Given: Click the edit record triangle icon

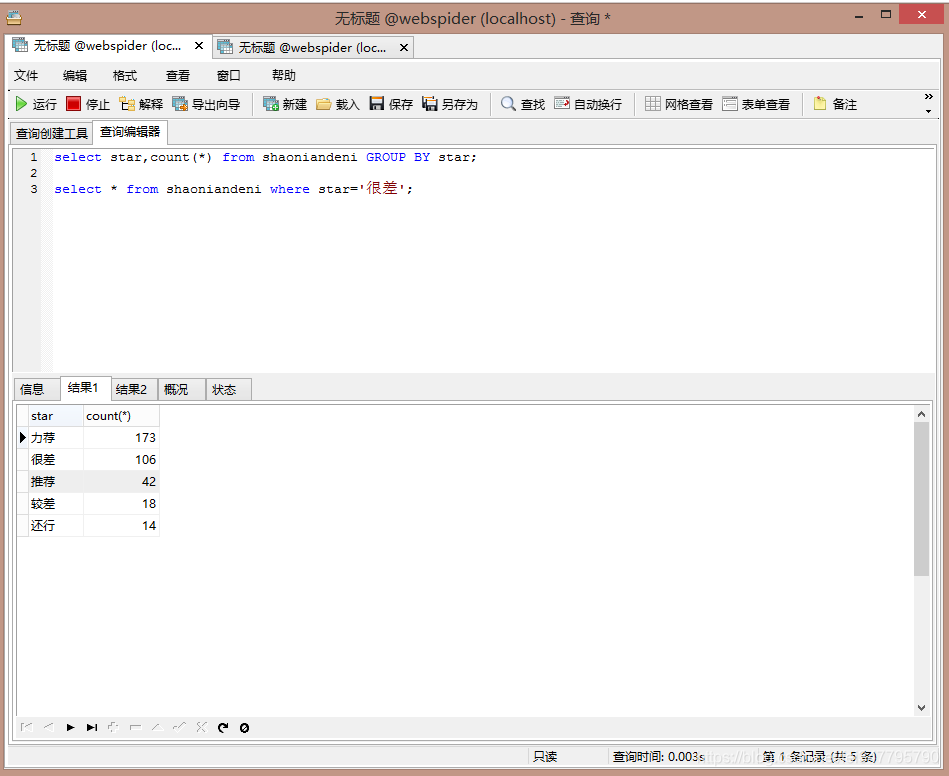Looking at the screenshot, I should (x=157, y=727).
